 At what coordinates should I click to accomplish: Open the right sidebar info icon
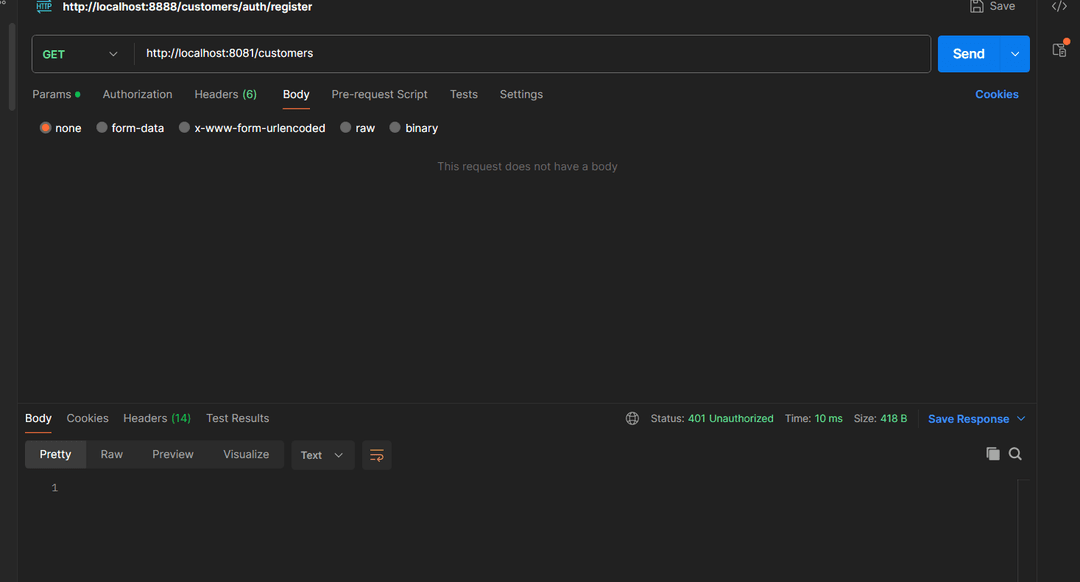point(1059,49)
